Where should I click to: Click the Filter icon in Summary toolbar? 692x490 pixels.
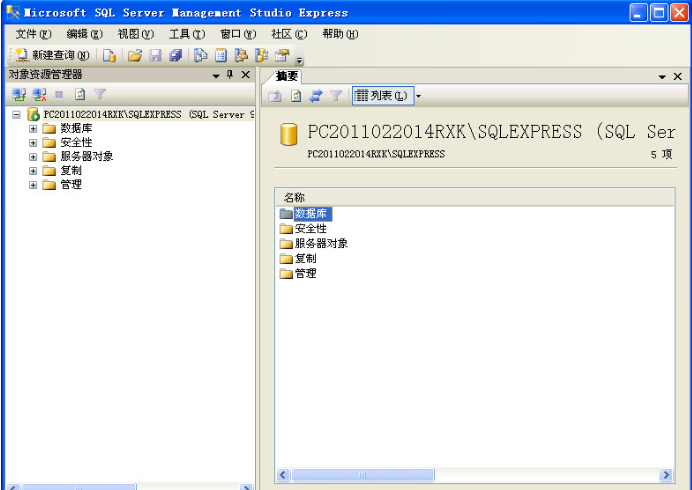(336, 96)
